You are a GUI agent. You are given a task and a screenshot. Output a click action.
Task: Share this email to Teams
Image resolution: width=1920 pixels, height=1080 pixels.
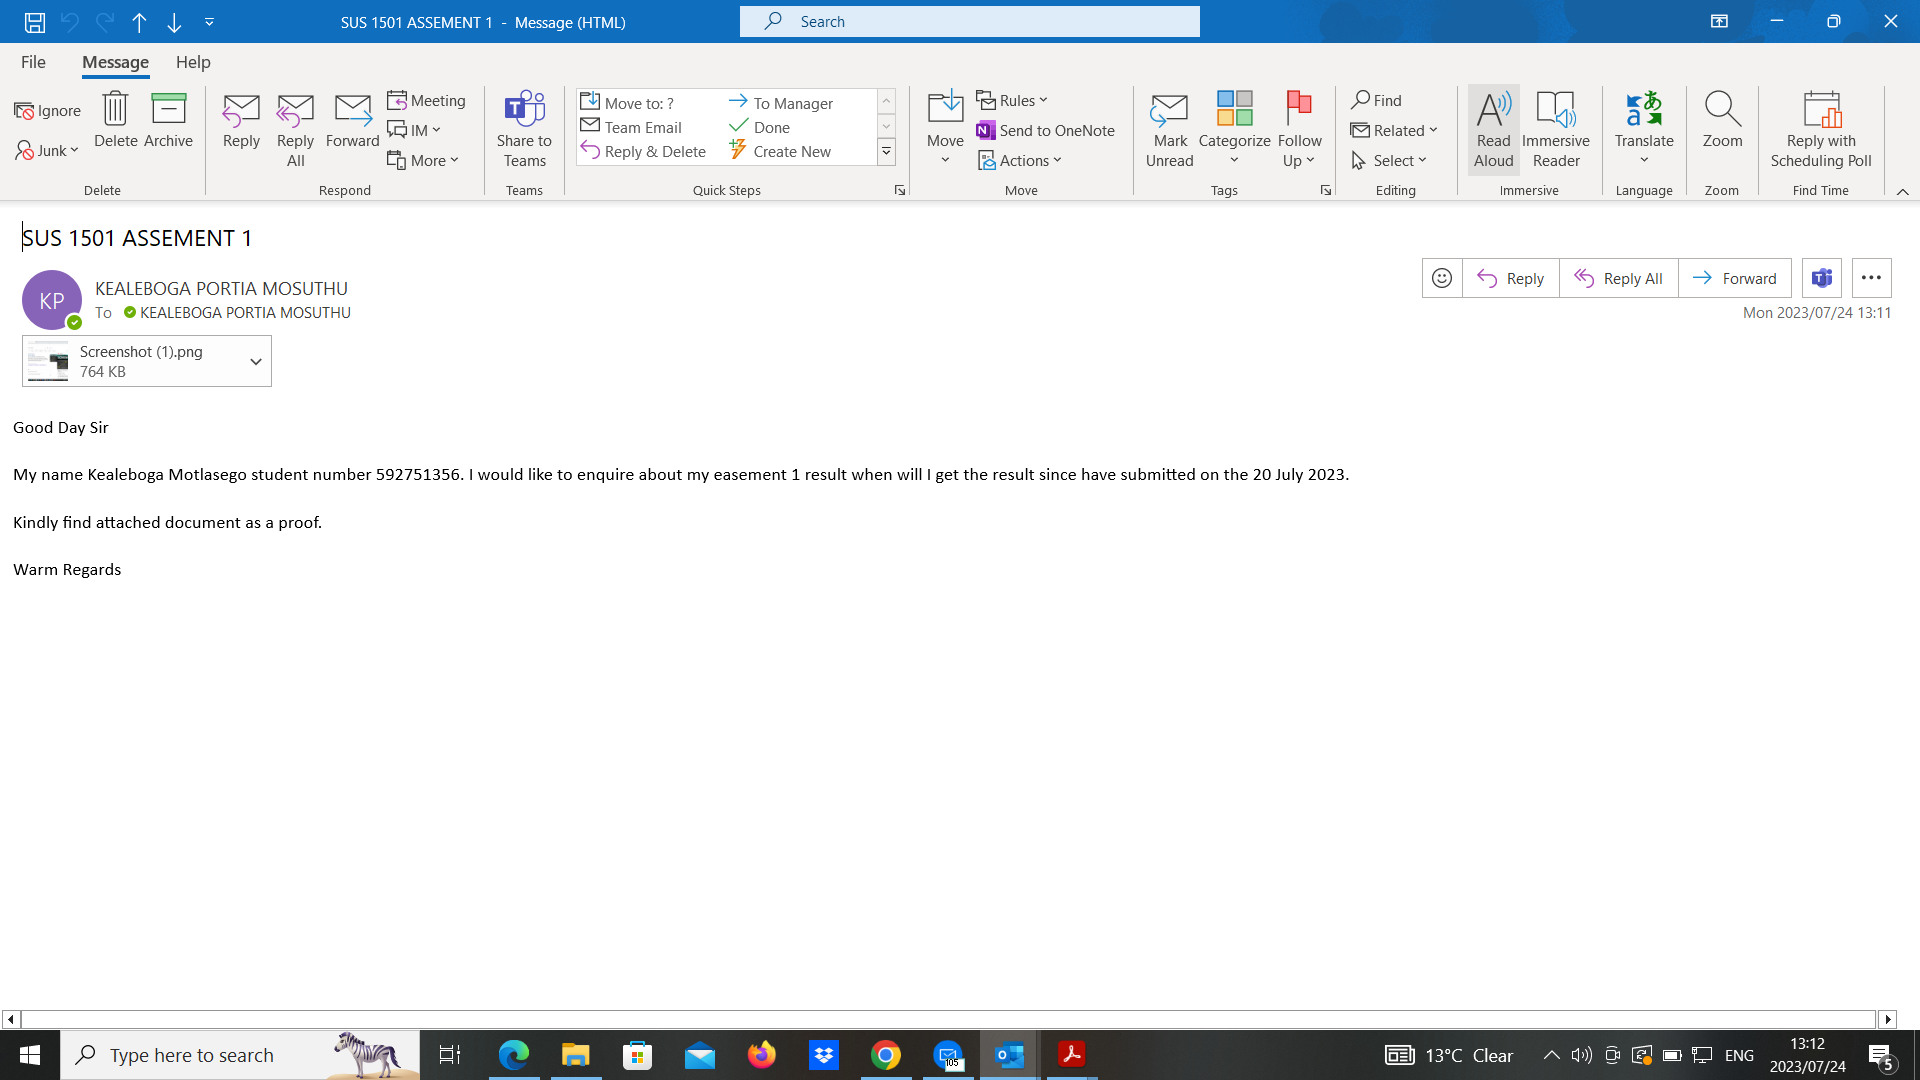tap(524, 128)
